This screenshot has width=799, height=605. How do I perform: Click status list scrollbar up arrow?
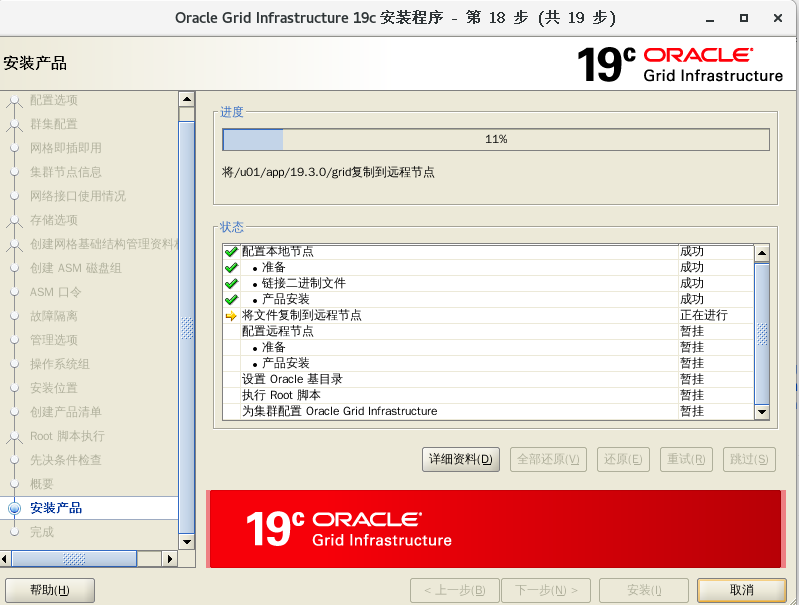pos(762,253)
